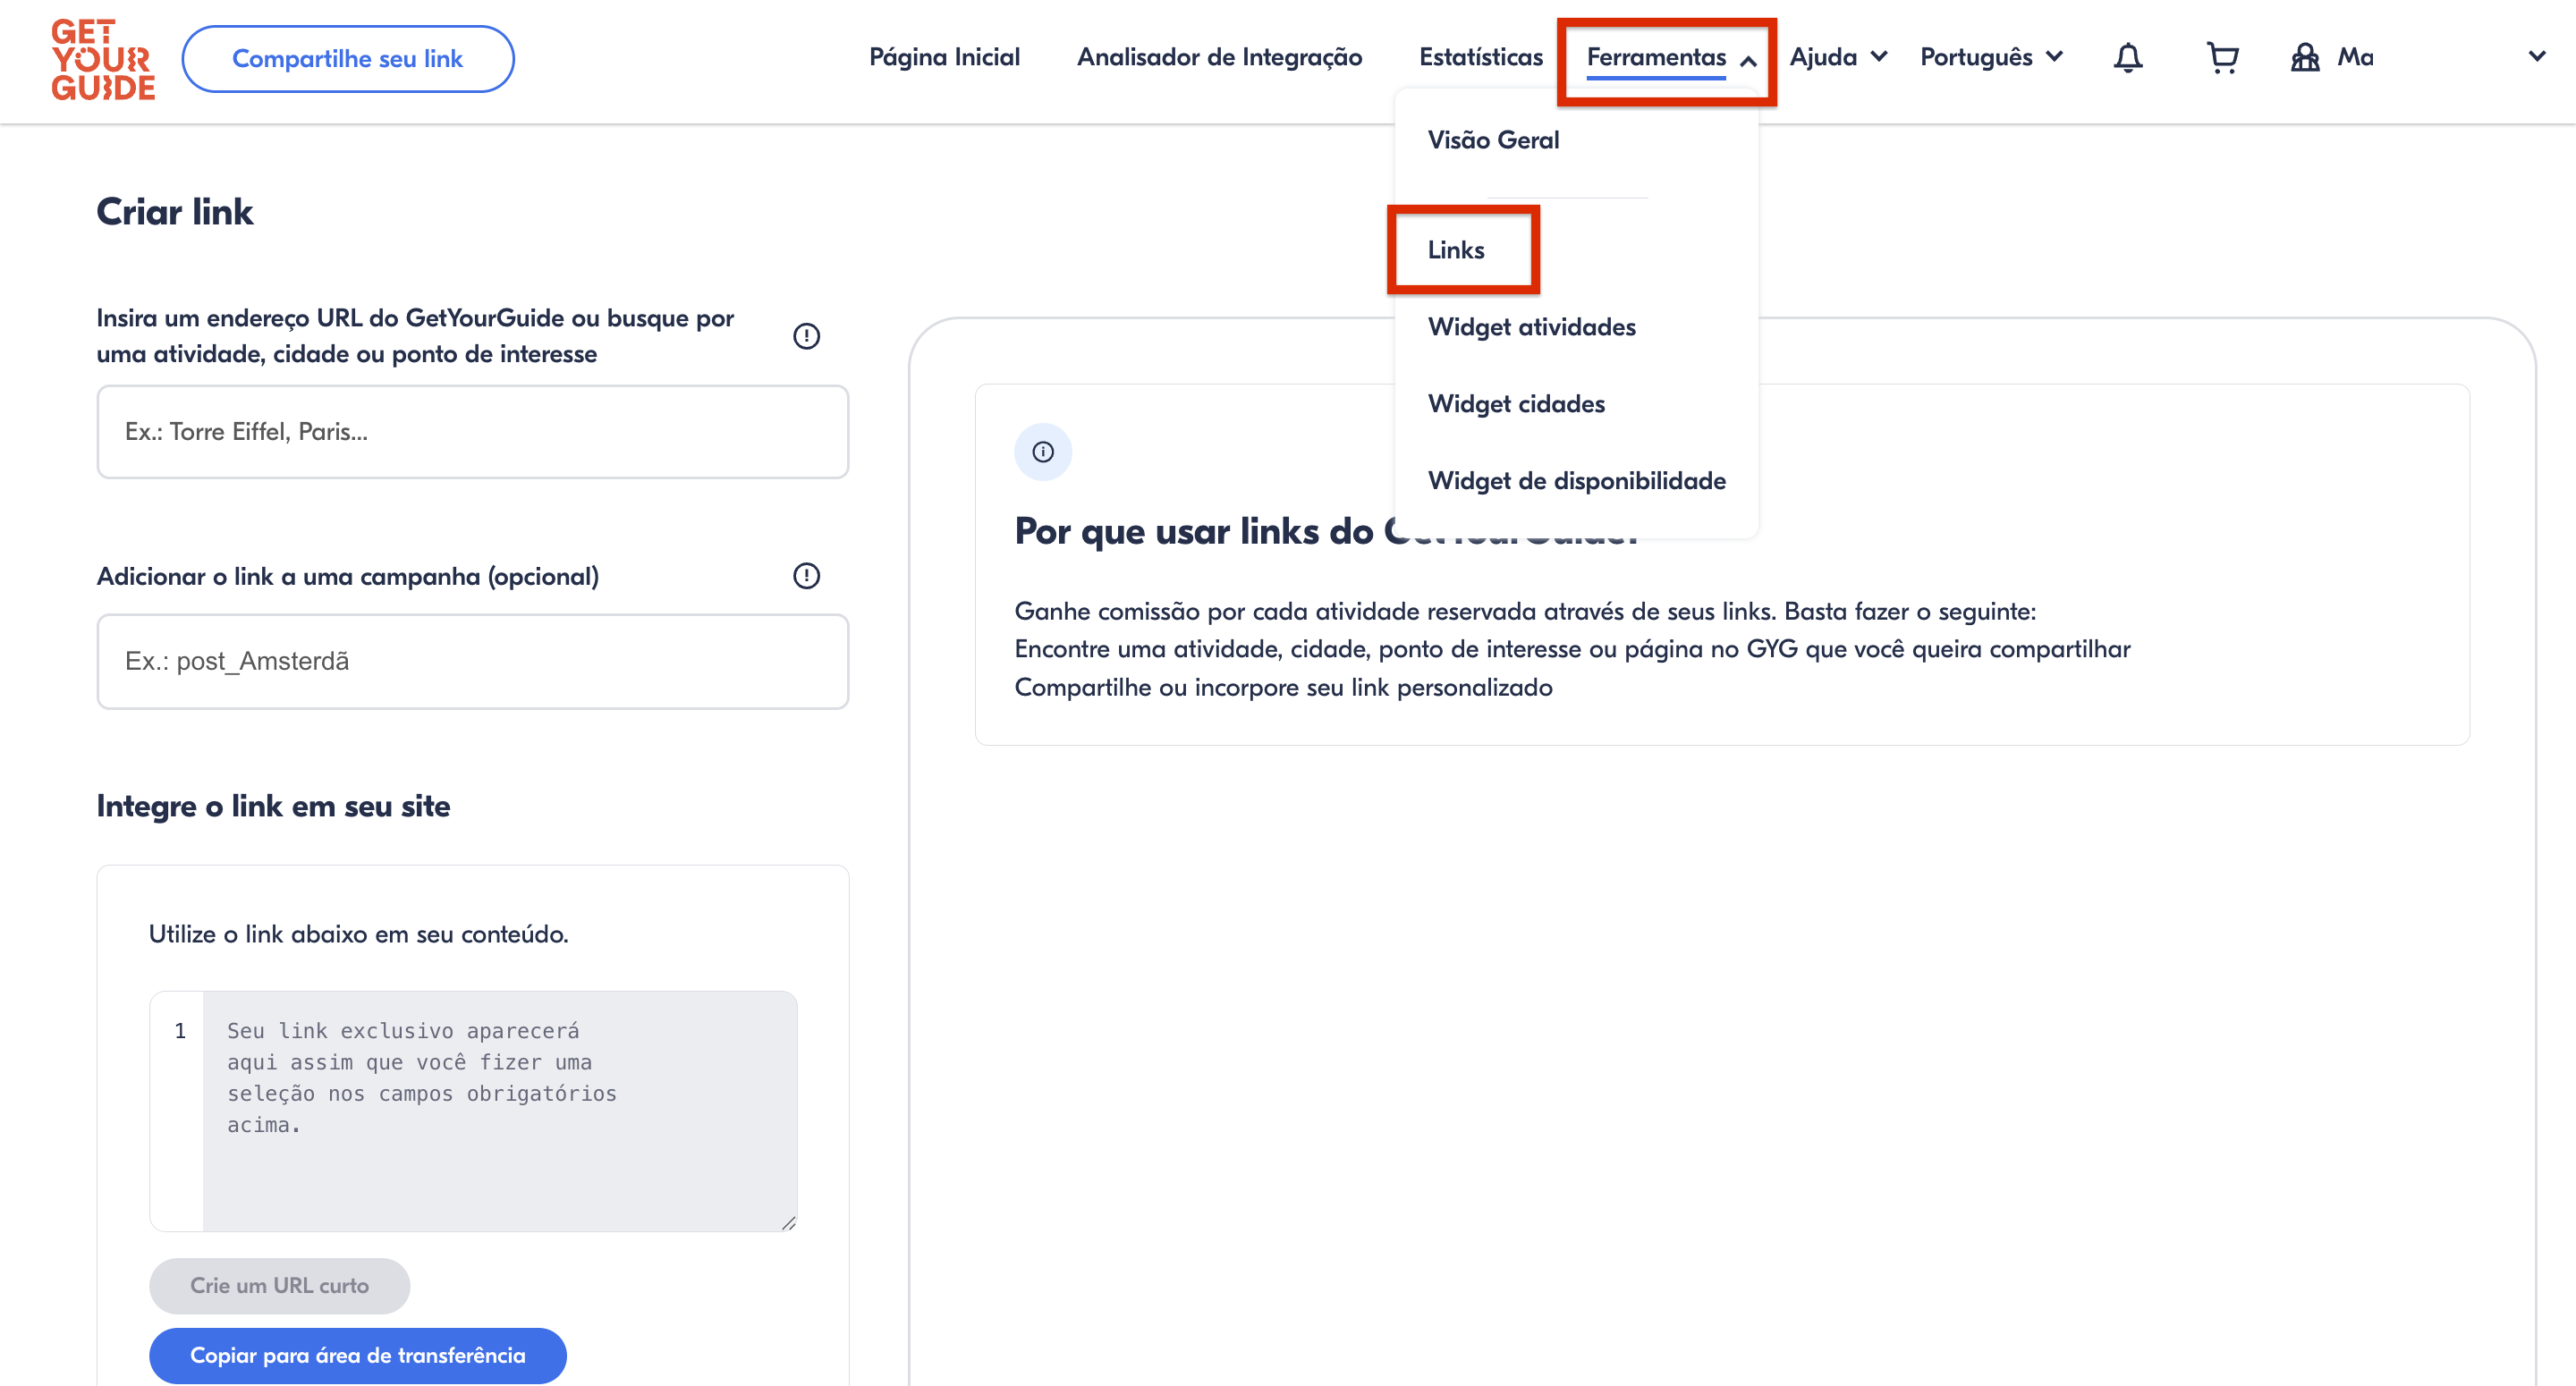
Task: Select Widget de disponibilidade option
Action: (x=1576, y=481)
